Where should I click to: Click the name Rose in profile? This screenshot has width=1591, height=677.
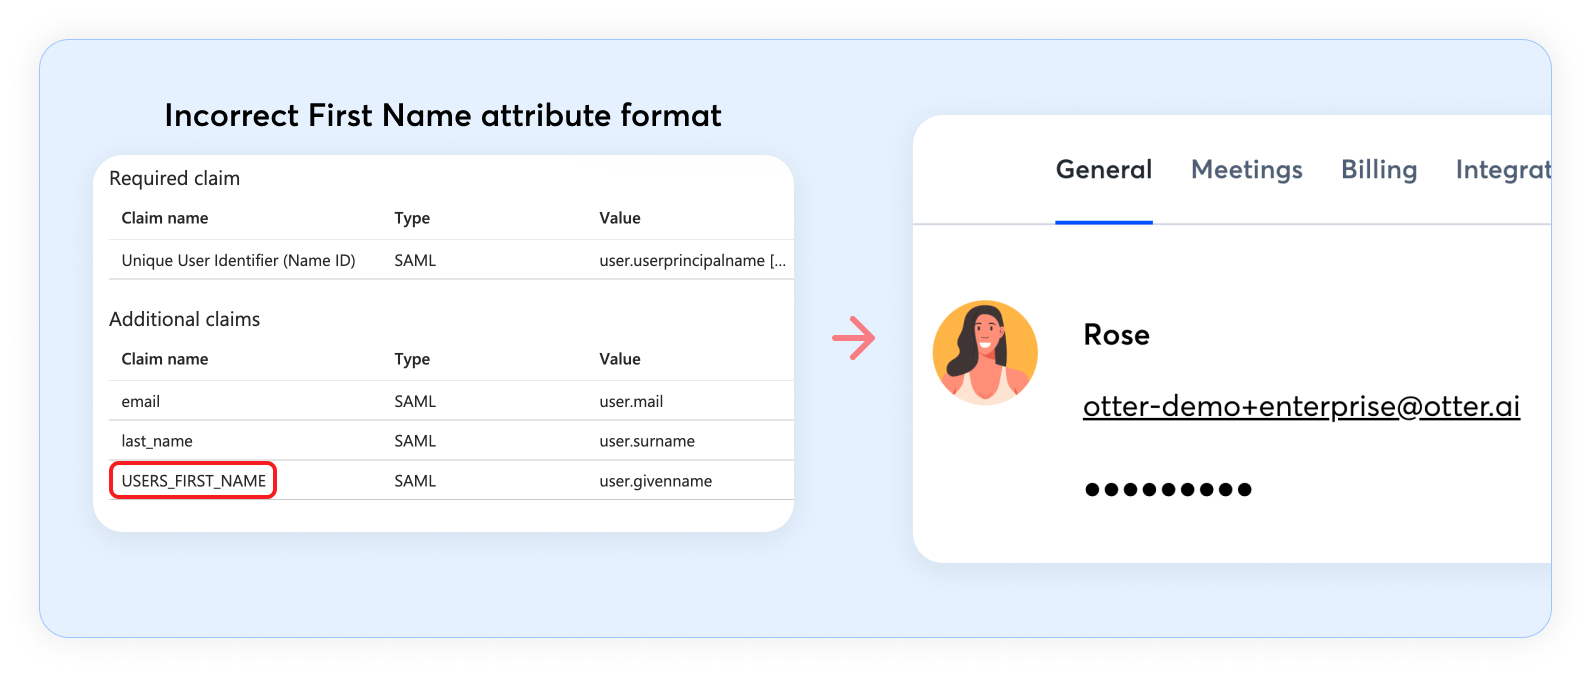pos(1116,335)
